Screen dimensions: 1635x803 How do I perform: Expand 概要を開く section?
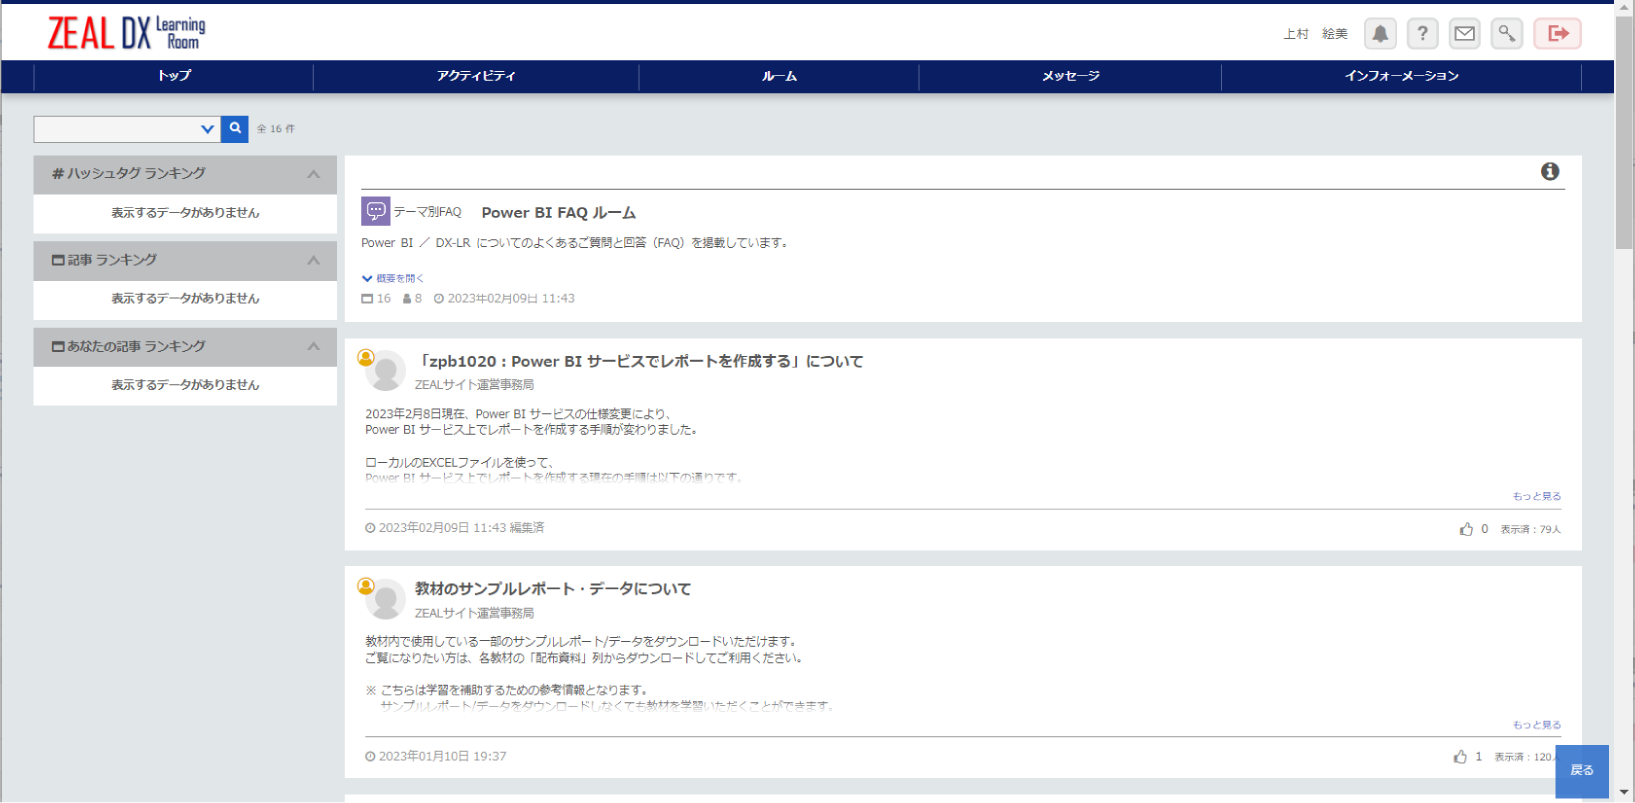[393, 278]
